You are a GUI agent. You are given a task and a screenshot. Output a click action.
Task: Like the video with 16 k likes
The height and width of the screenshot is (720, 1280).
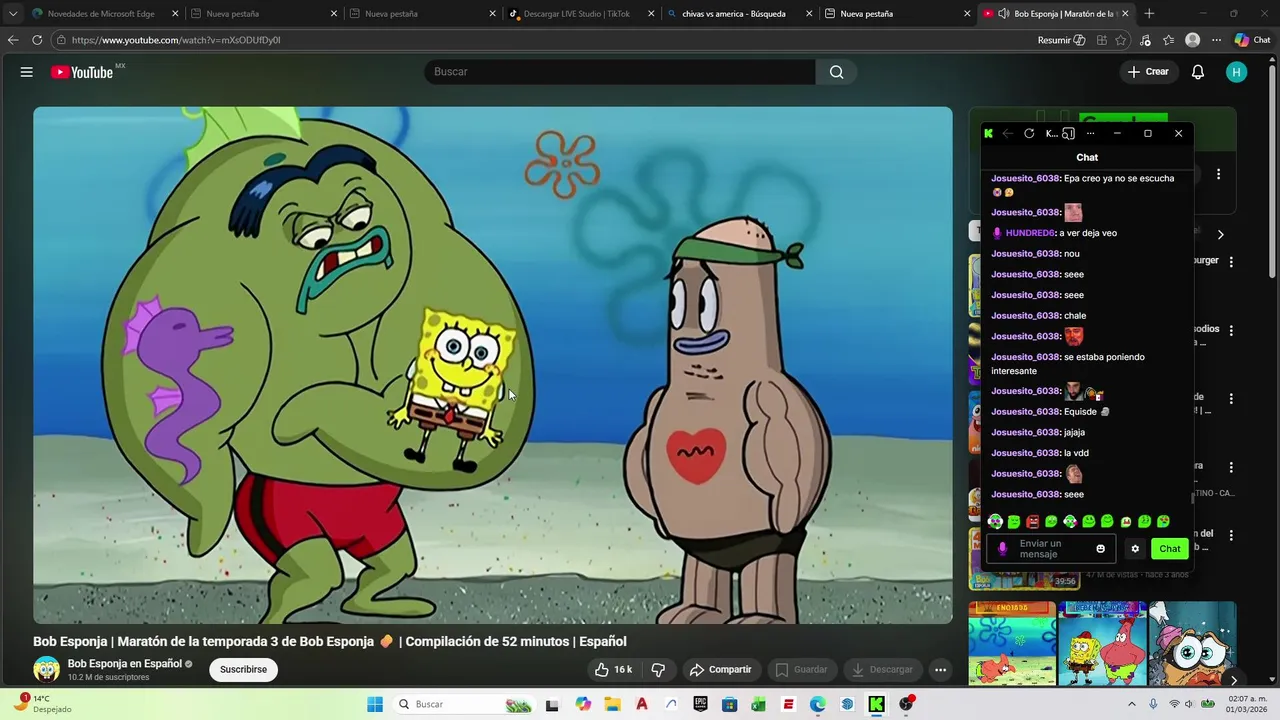click(613, 670)
